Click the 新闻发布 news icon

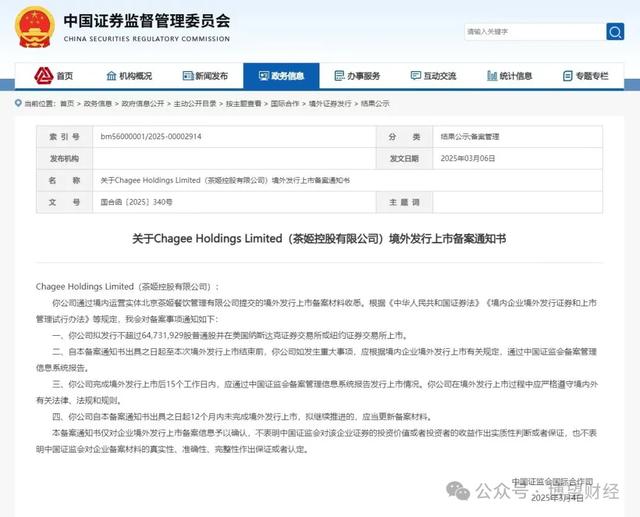[x=184, y=76]
